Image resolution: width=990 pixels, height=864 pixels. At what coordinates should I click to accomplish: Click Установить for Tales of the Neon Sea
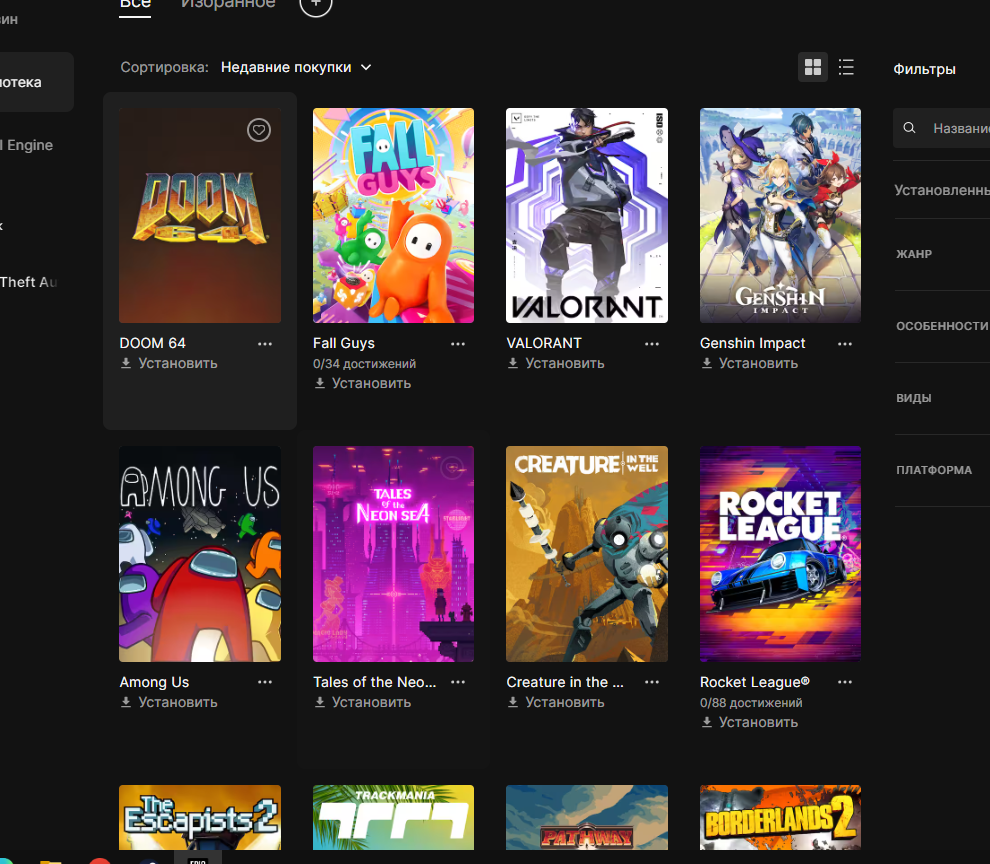371,702
